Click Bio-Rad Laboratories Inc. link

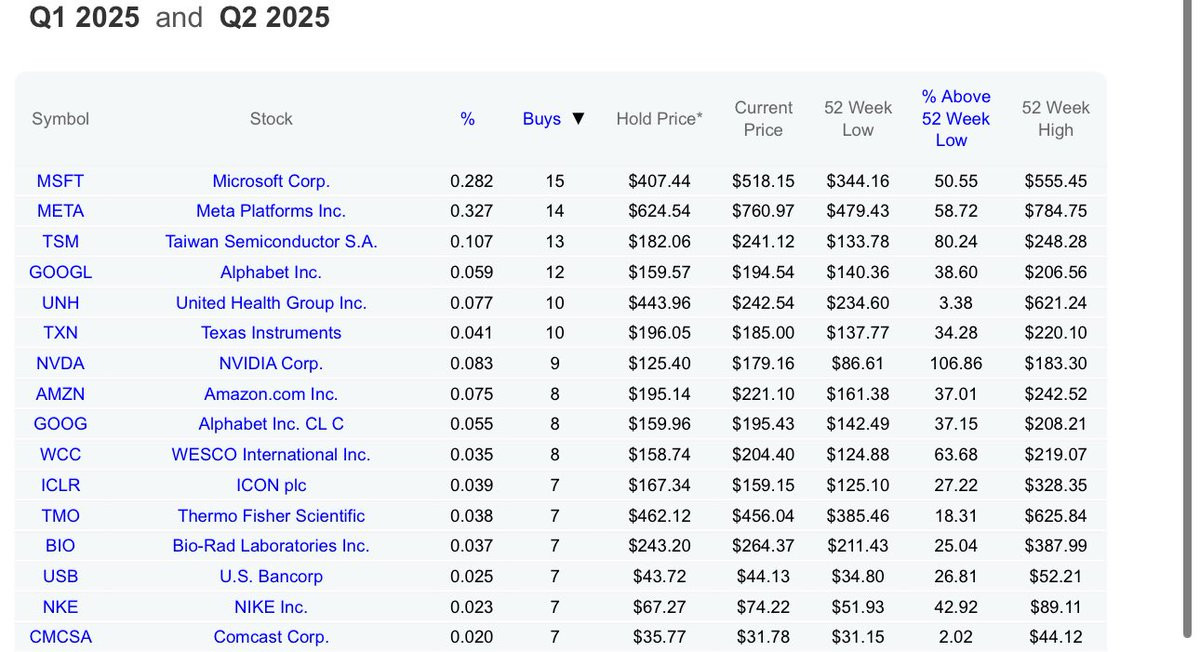(x=271, y=546)
